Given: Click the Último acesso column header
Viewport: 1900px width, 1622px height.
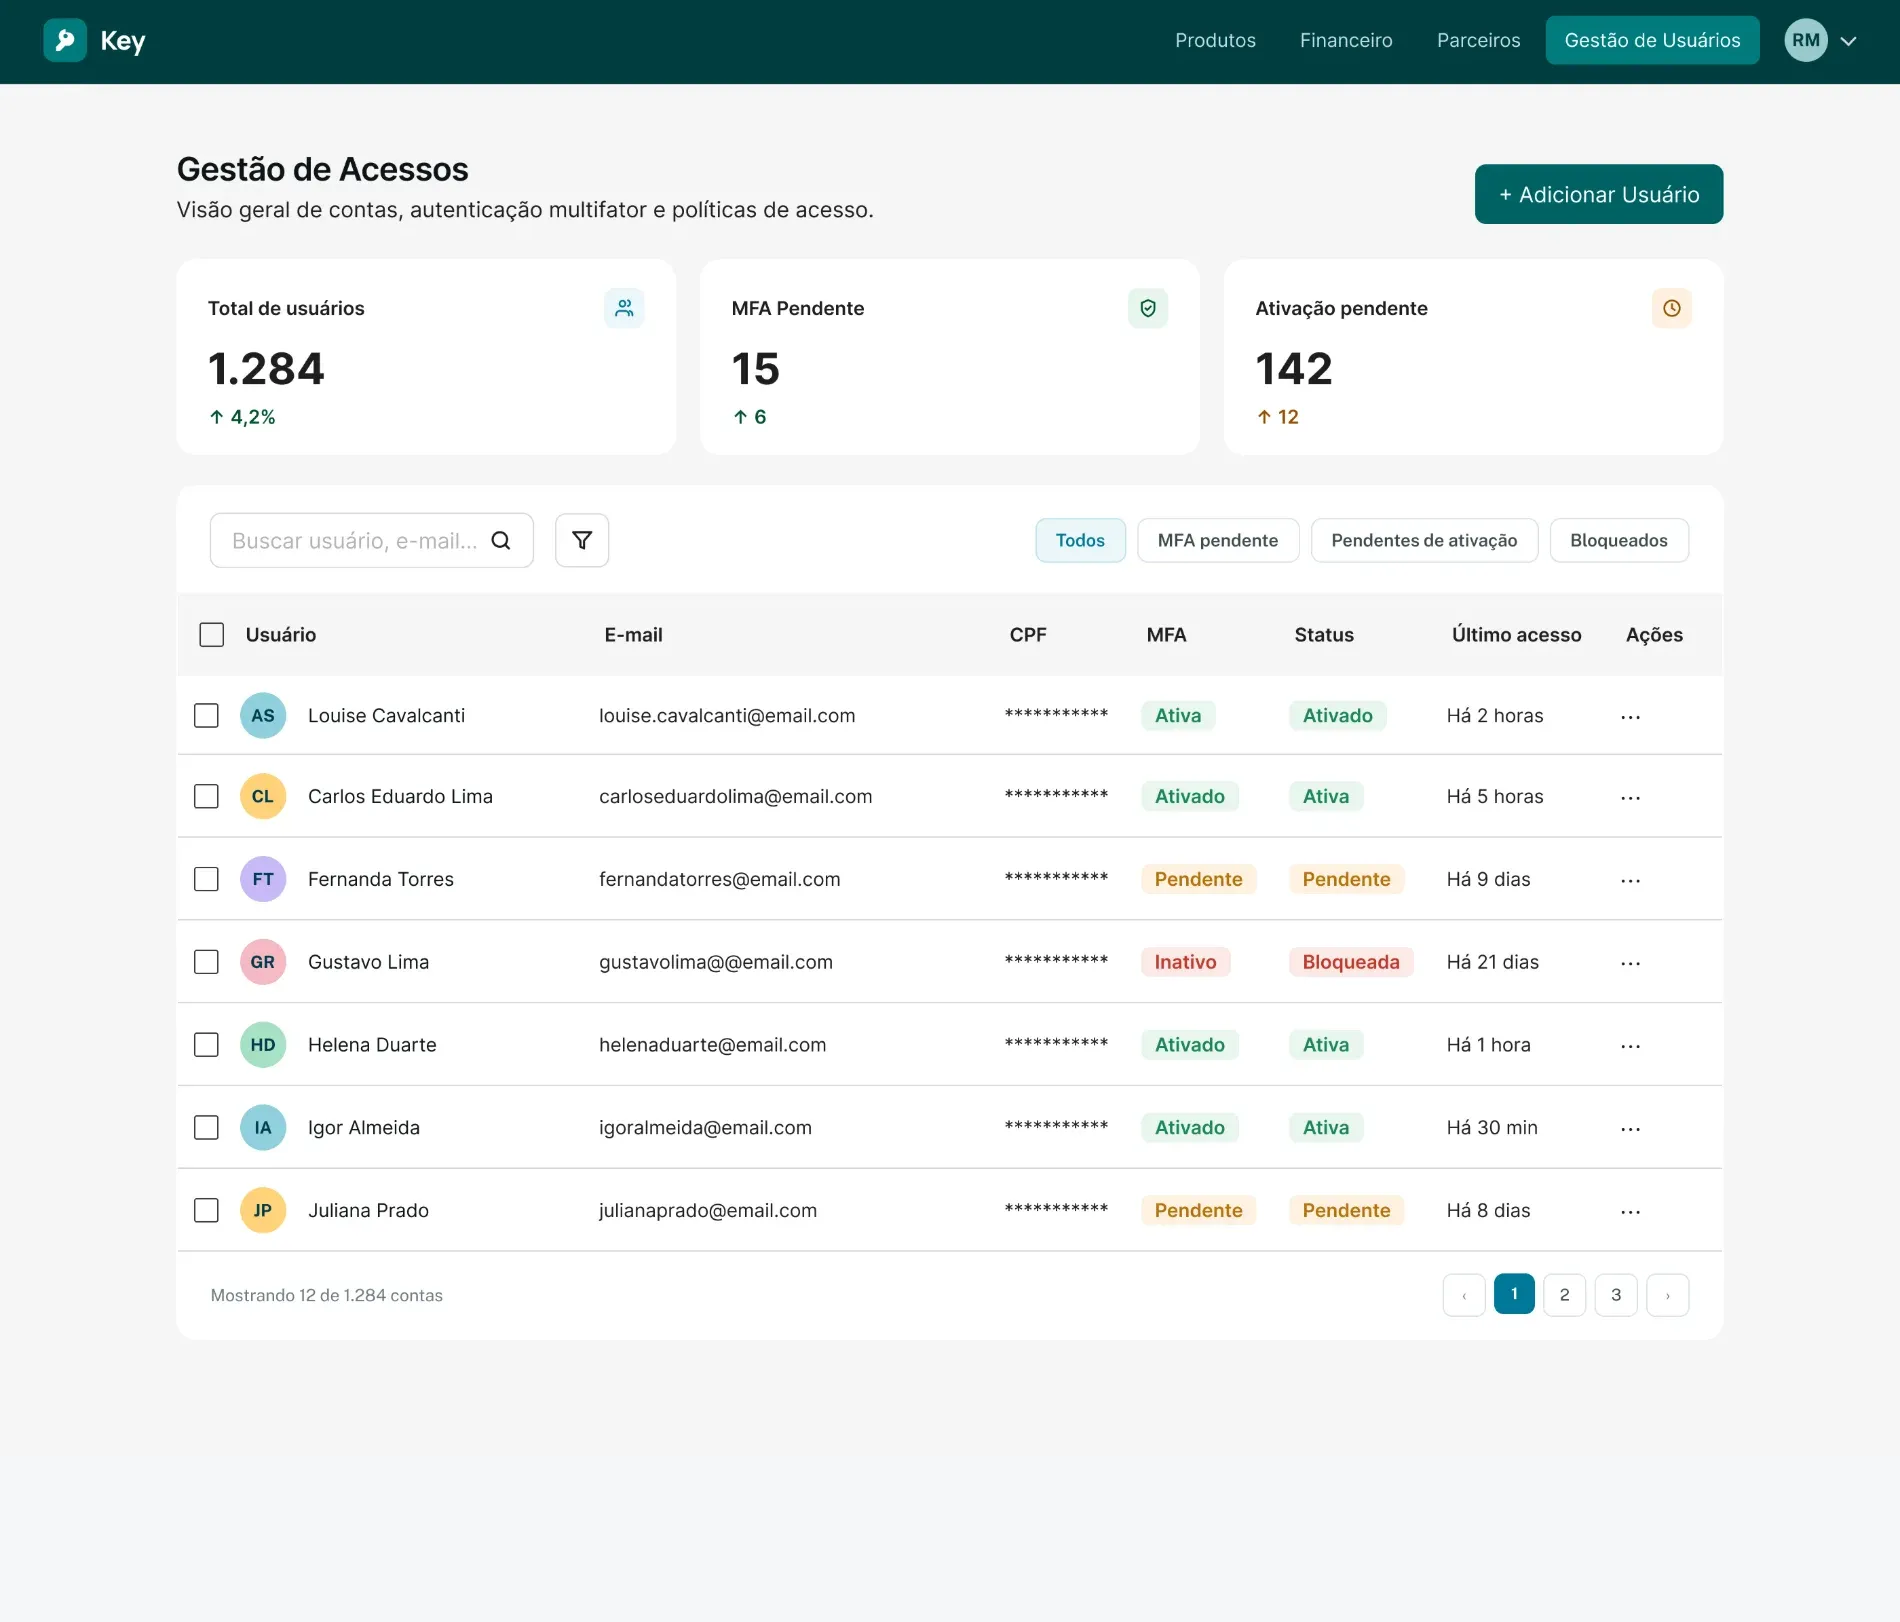Looking at the screenshot, I should click(1516, 635).
